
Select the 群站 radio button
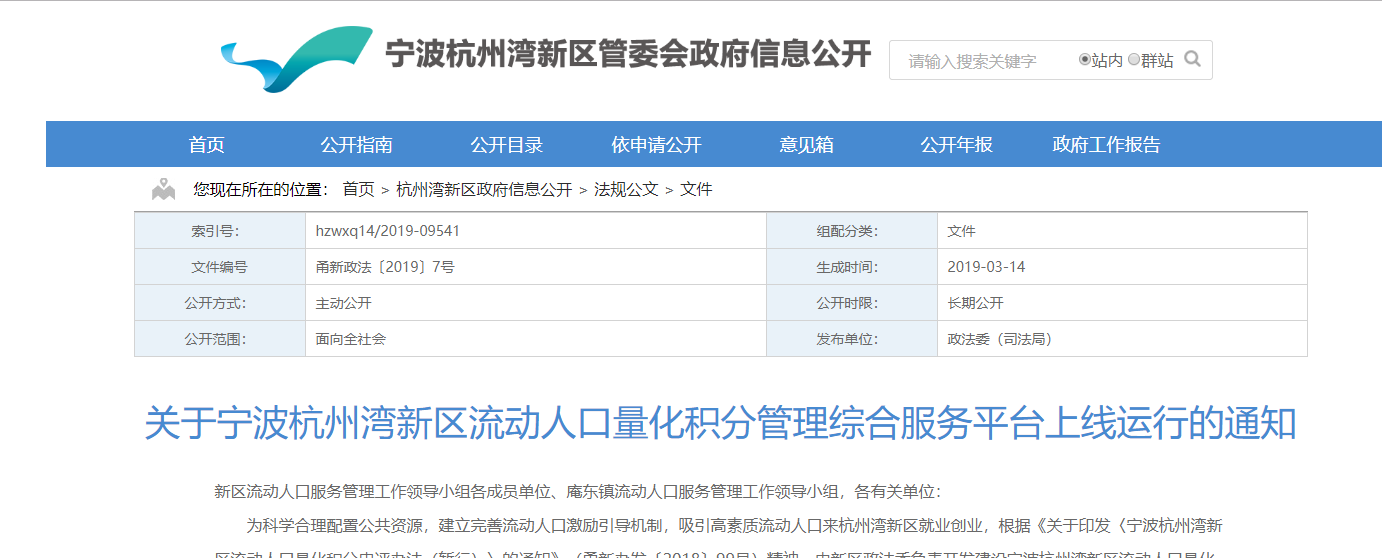click(x=1134, y=60)
